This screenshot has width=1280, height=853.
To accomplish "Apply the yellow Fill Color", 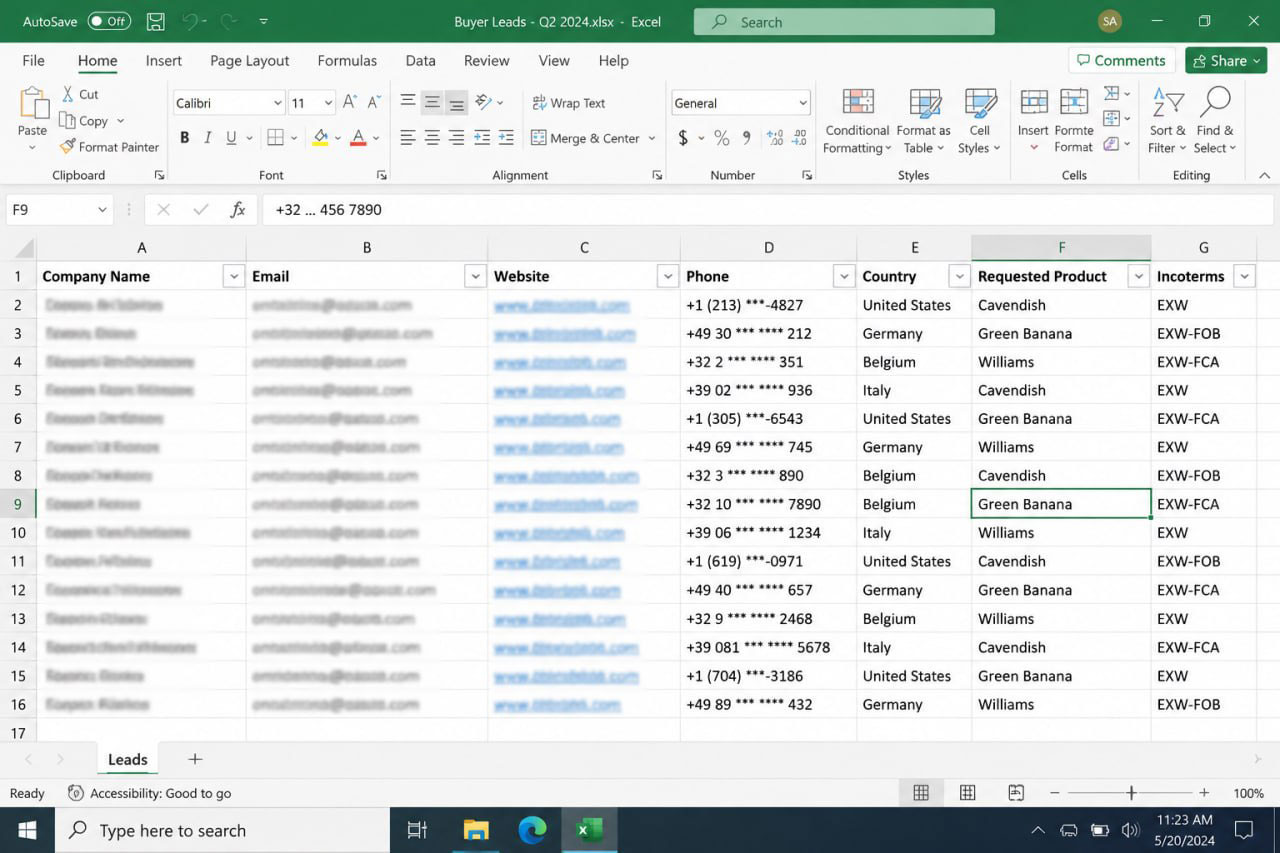I will [321, 138].
